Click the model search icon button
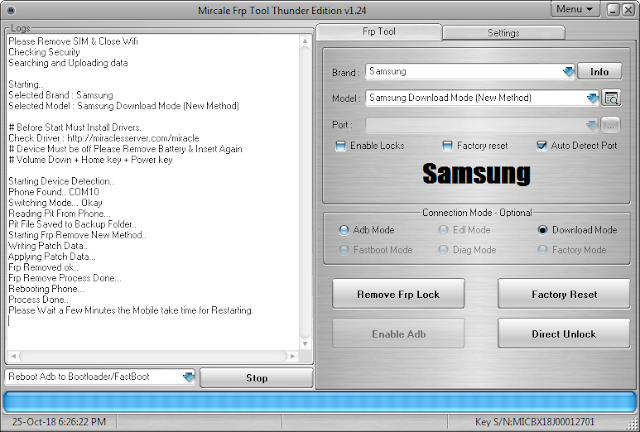 coord(611,98)
